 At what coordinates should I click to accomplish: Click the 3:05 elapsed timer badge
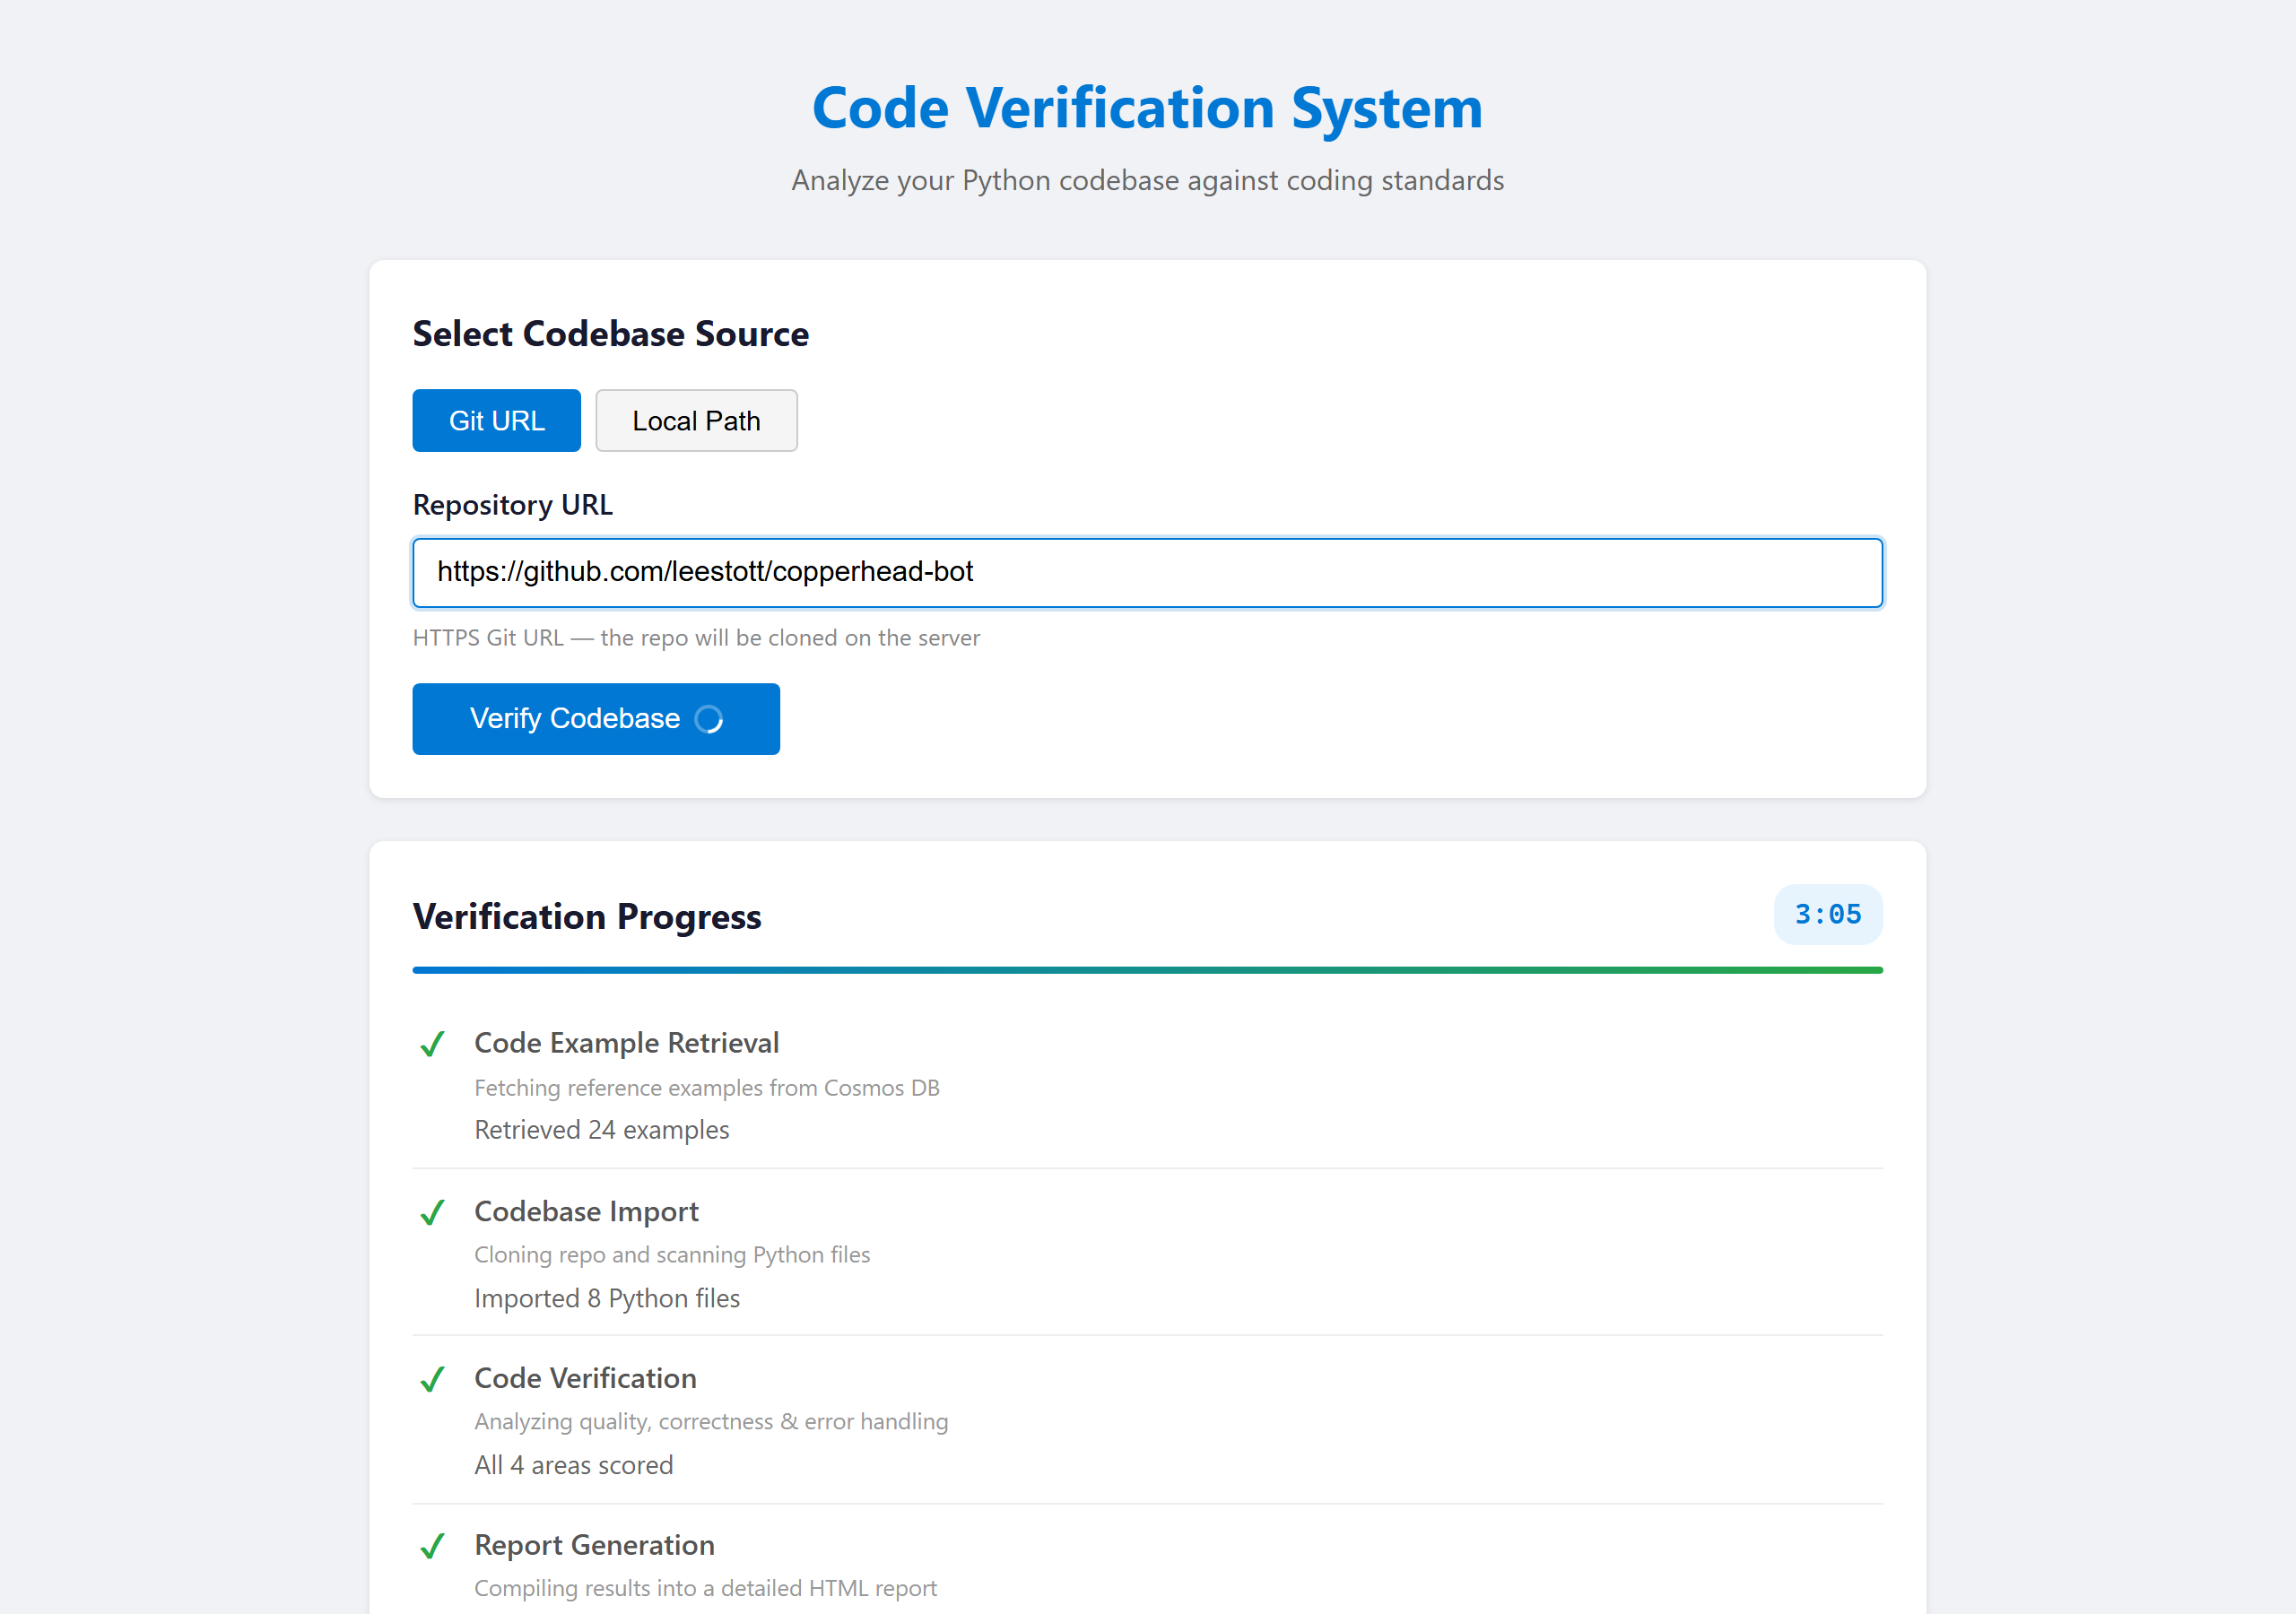click(1827, 913)
